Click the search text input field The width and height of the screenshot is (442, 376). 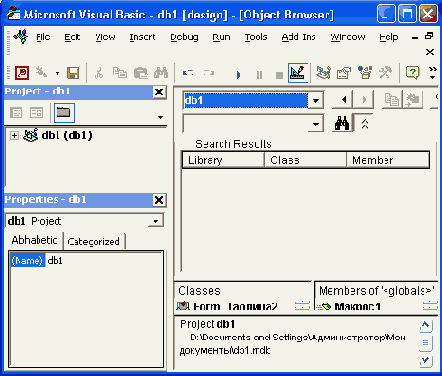click(246, 124)
